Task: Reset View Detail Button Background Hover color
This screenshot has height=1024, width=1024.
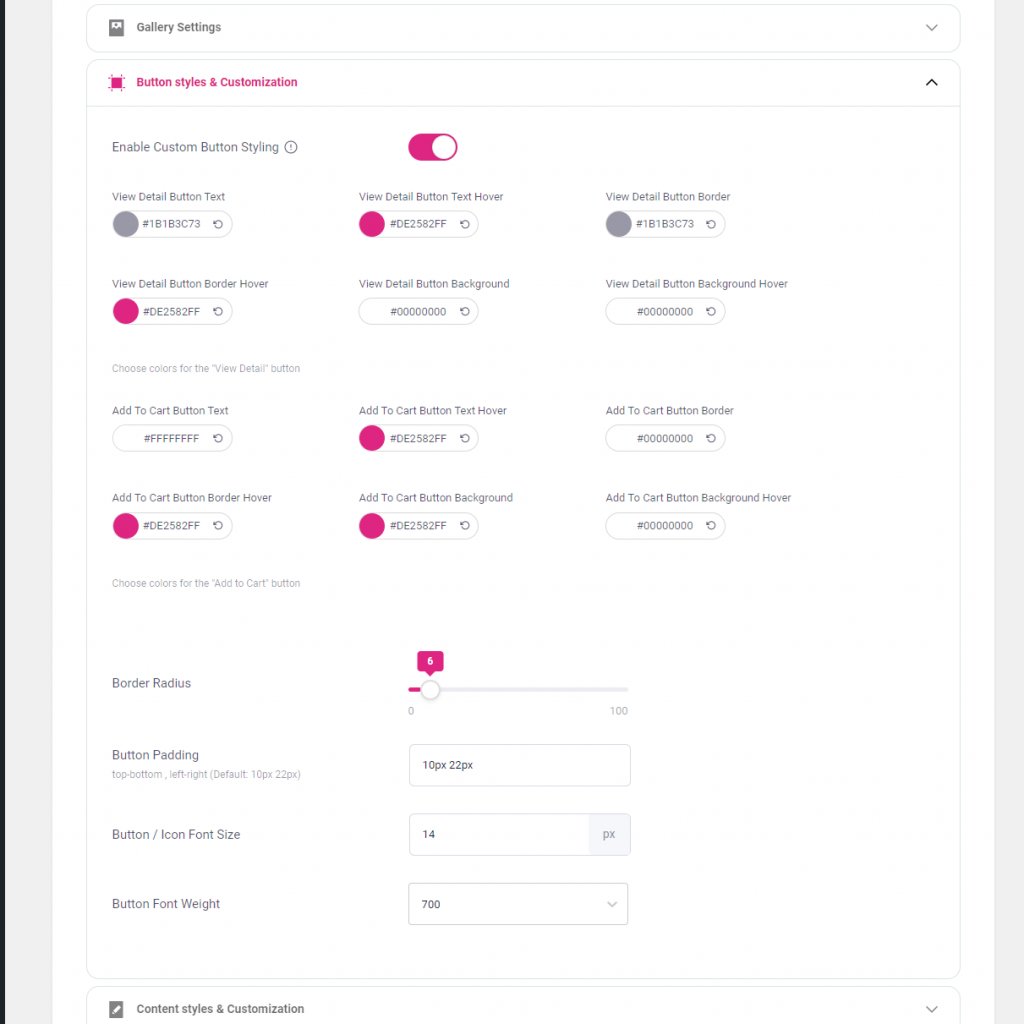Action: point(711,312)
